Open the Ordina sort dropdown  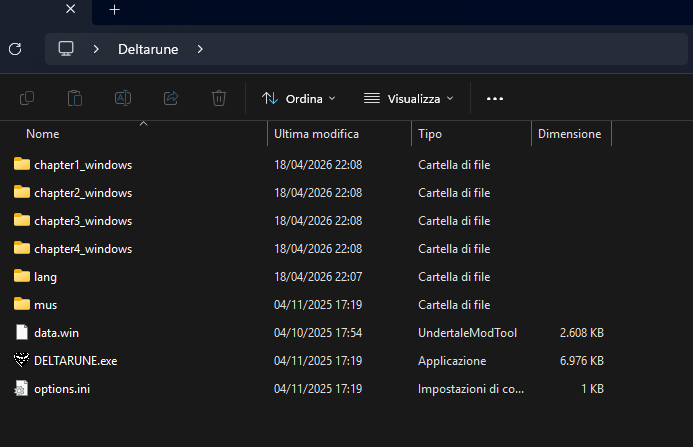[x=299, y=99]
